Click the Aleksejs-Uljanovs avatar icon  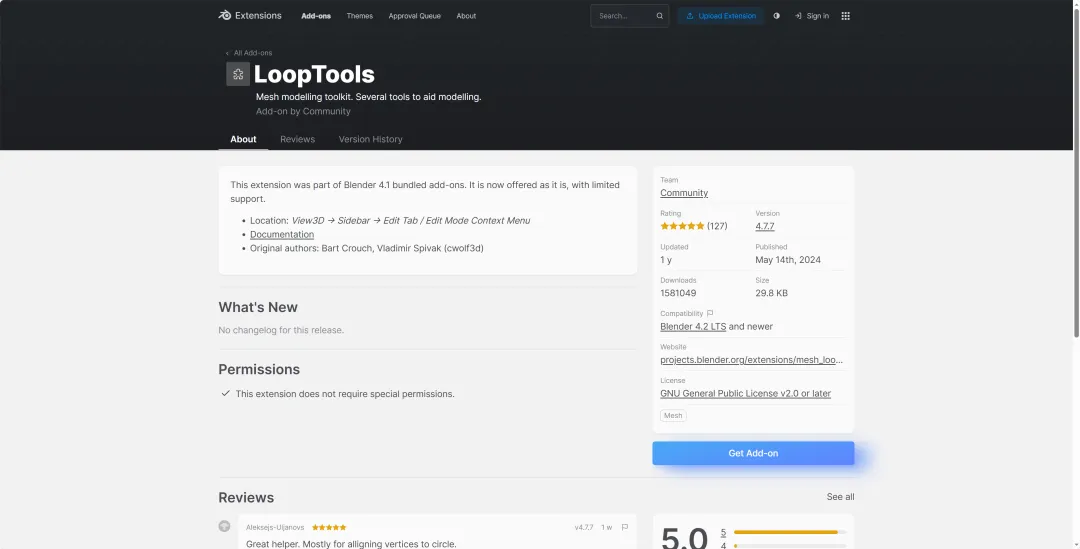tap(224, 526)
